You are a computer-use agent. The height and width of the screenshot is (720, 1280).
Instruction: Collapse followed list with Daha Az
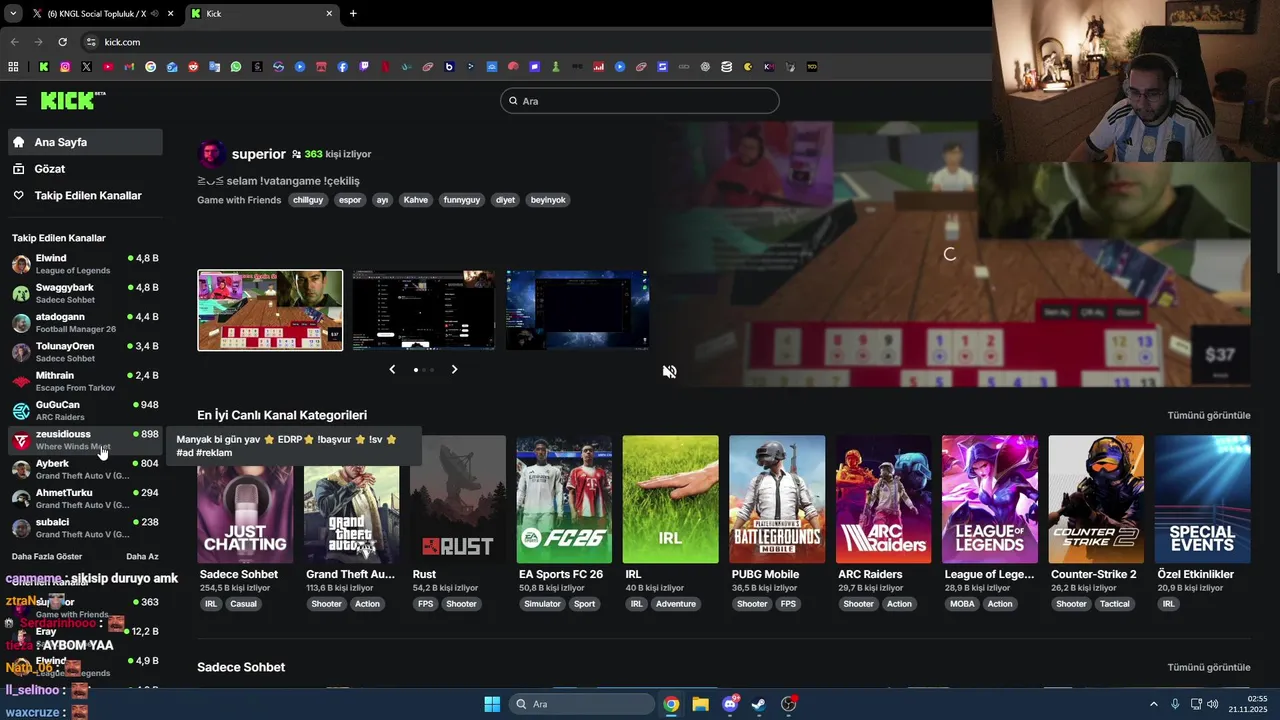(x=142, y=556)
